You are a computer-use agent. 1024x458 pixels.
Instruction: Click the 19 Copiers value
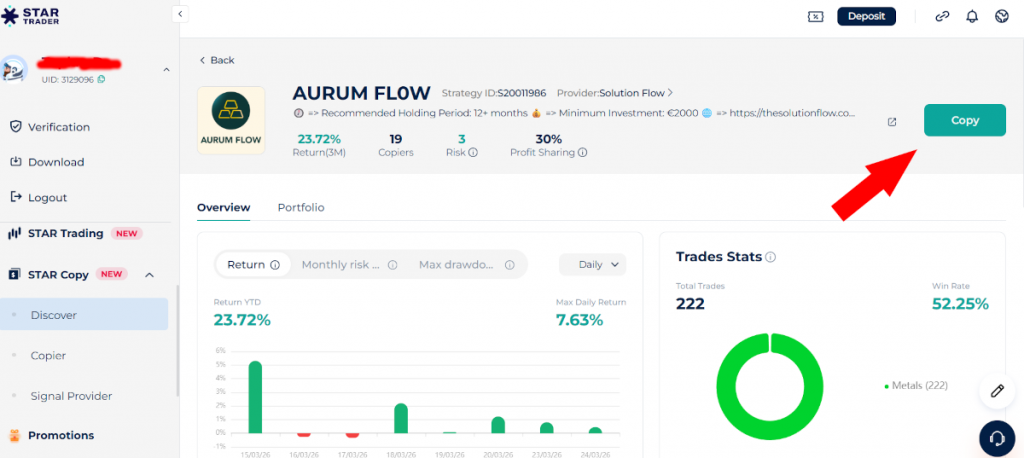pyautogui.click(x=395, y=139)
